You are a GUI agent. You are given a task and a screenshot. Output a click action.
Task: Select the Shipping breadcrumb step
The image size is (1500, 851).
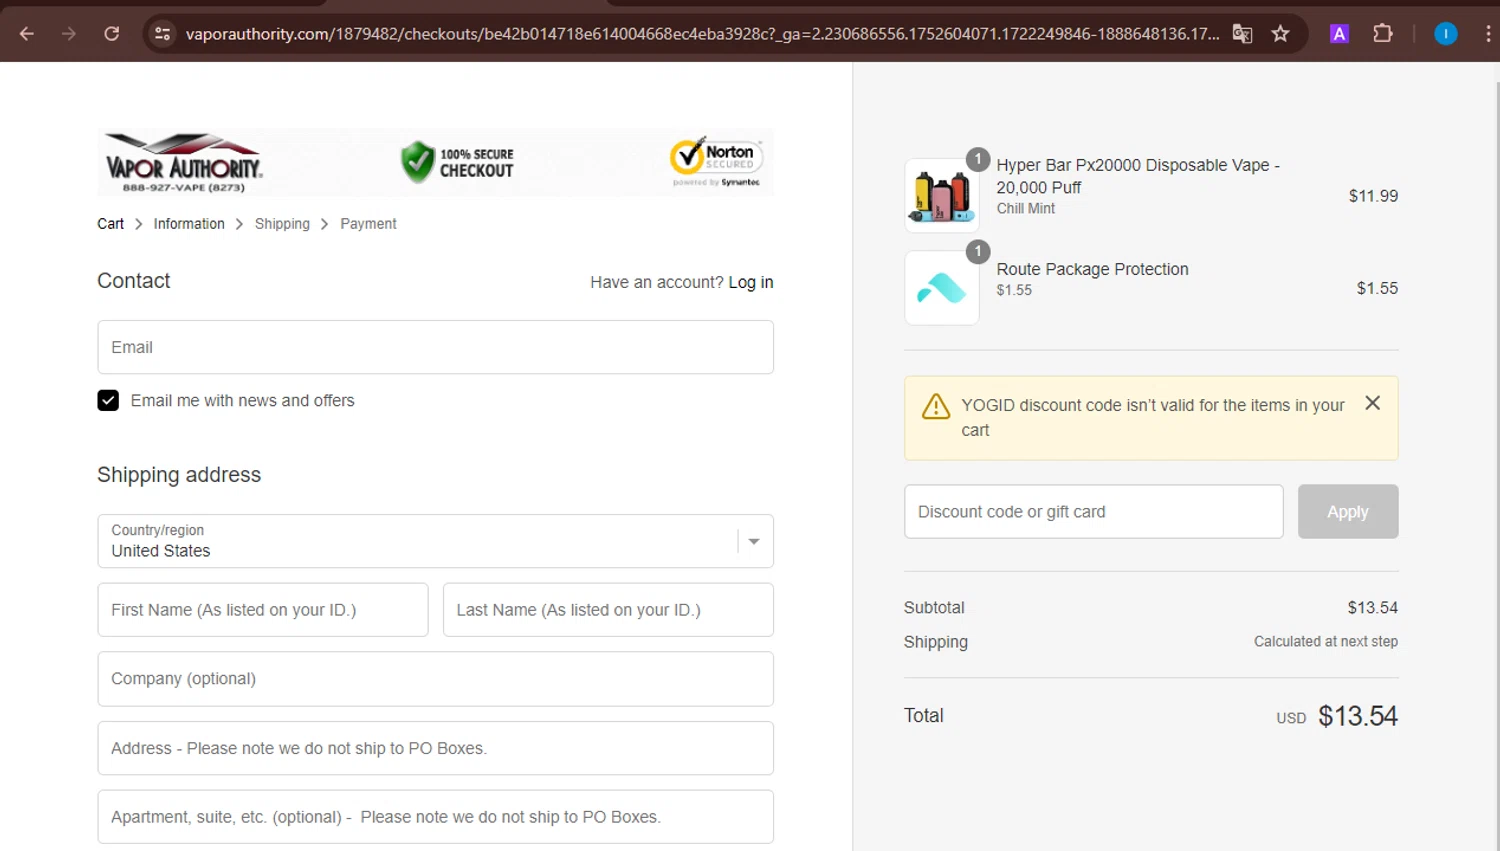(x=282, y=224)
